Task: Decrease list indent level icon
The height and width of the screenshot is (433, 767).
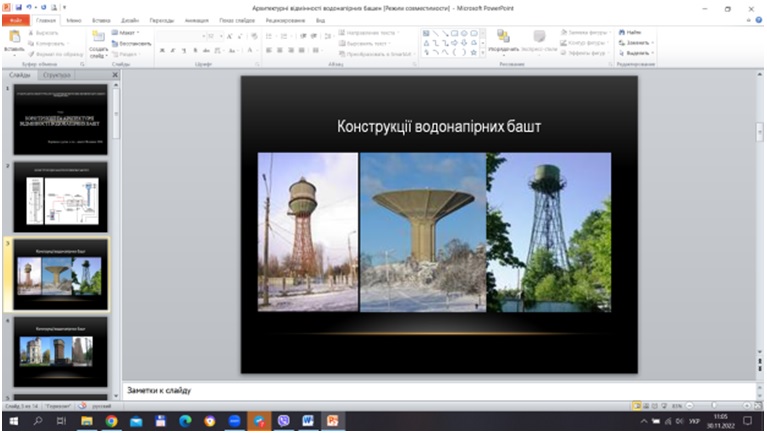Action: click(303, 36)
